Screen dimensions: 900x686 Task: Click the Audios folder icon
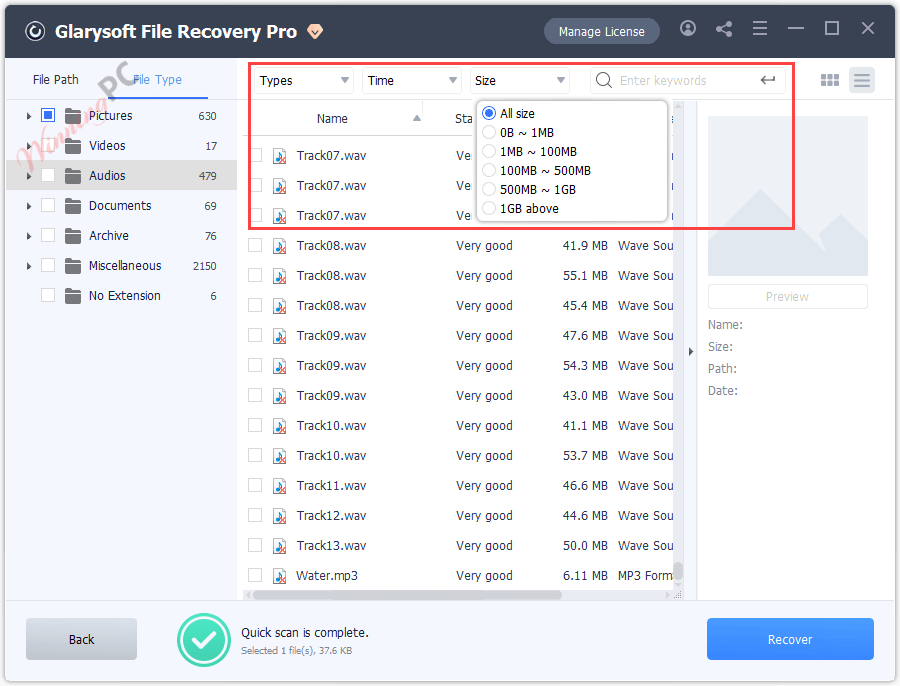click(73, 176)
